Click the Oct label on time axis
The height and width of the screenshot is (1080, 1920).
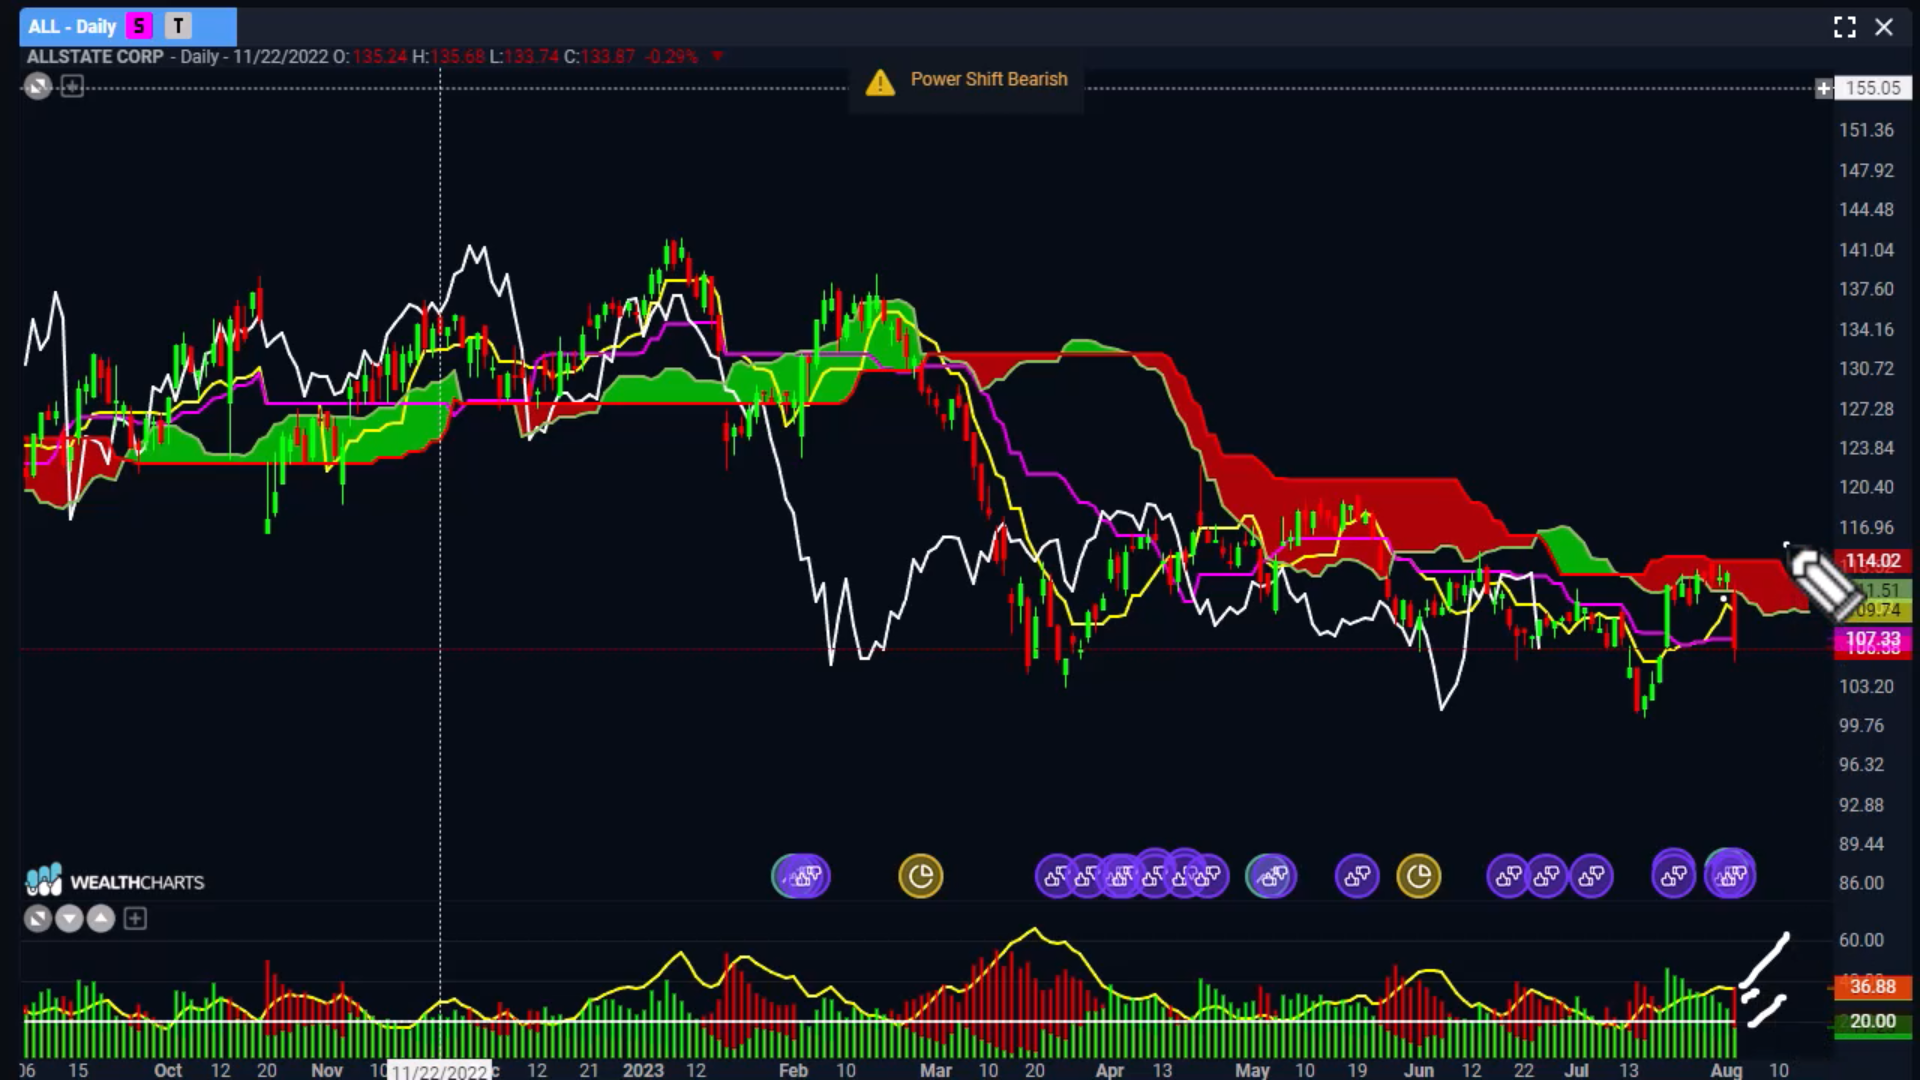tap(168, 1070)
